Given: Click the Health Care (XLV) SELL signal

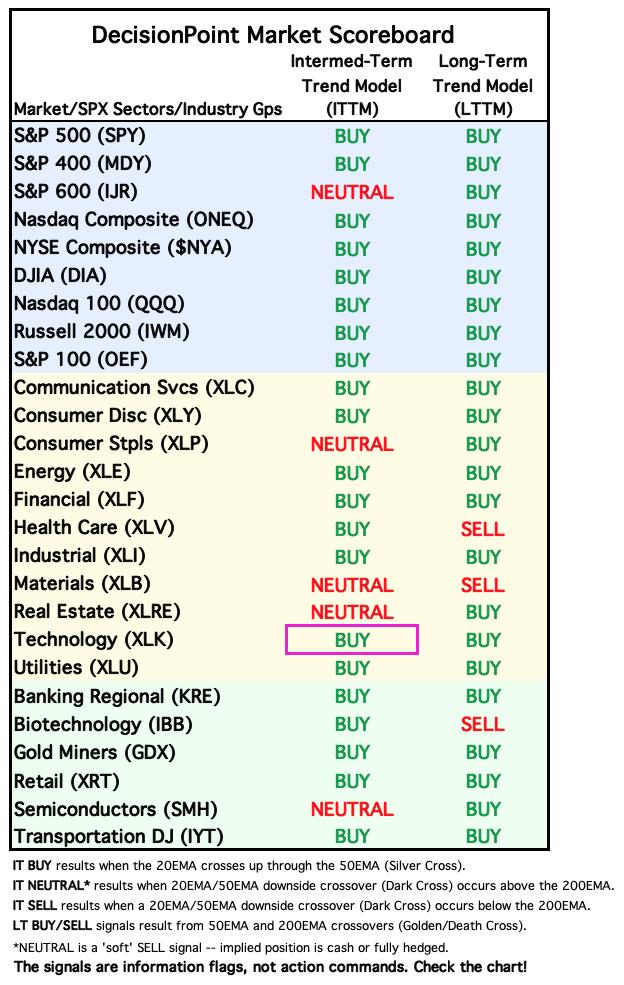Looking at the screenshot, I should [483, 529].
